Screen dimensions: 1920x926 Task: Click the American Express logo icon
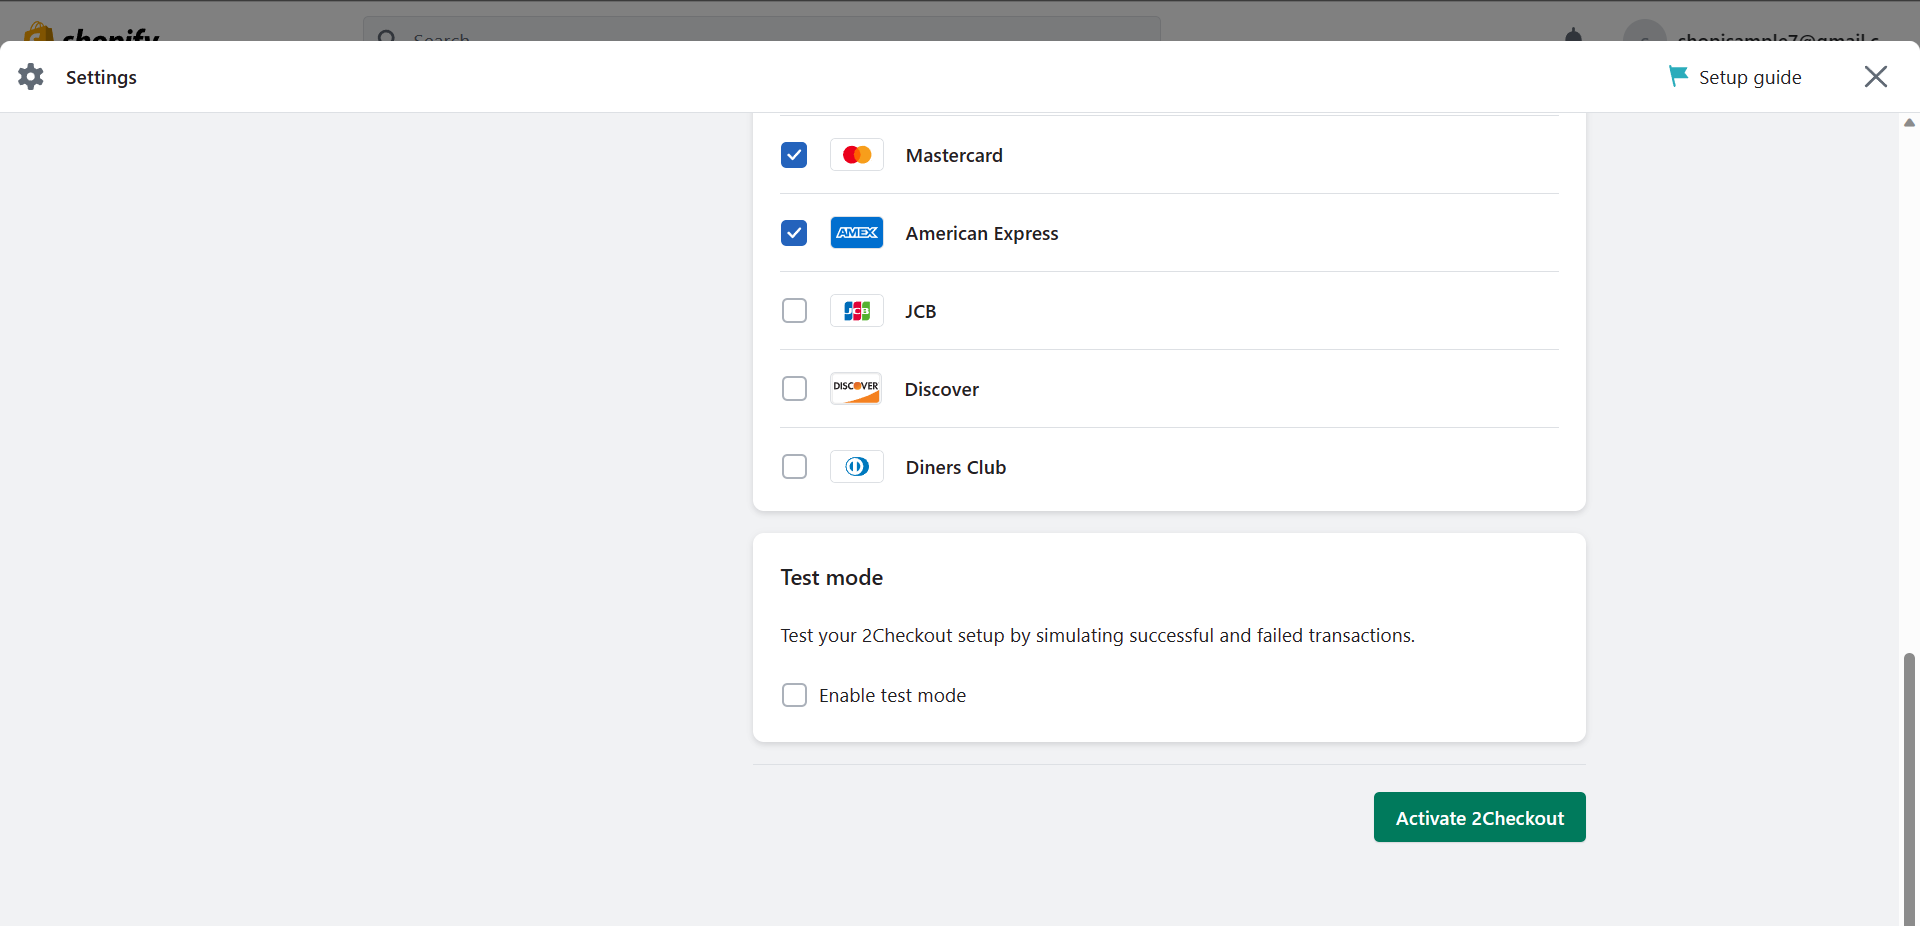click(x=857, y=233)
